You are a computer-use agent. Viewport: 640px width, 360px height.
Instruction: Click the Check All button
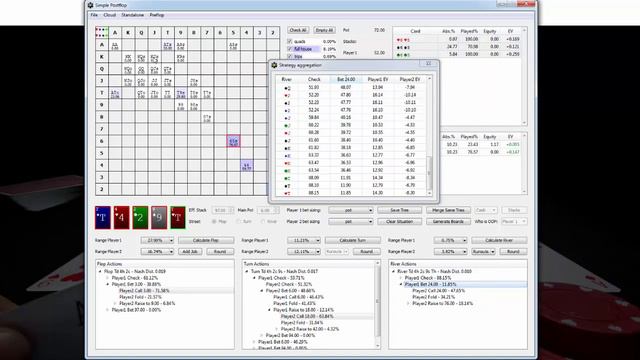298,30
